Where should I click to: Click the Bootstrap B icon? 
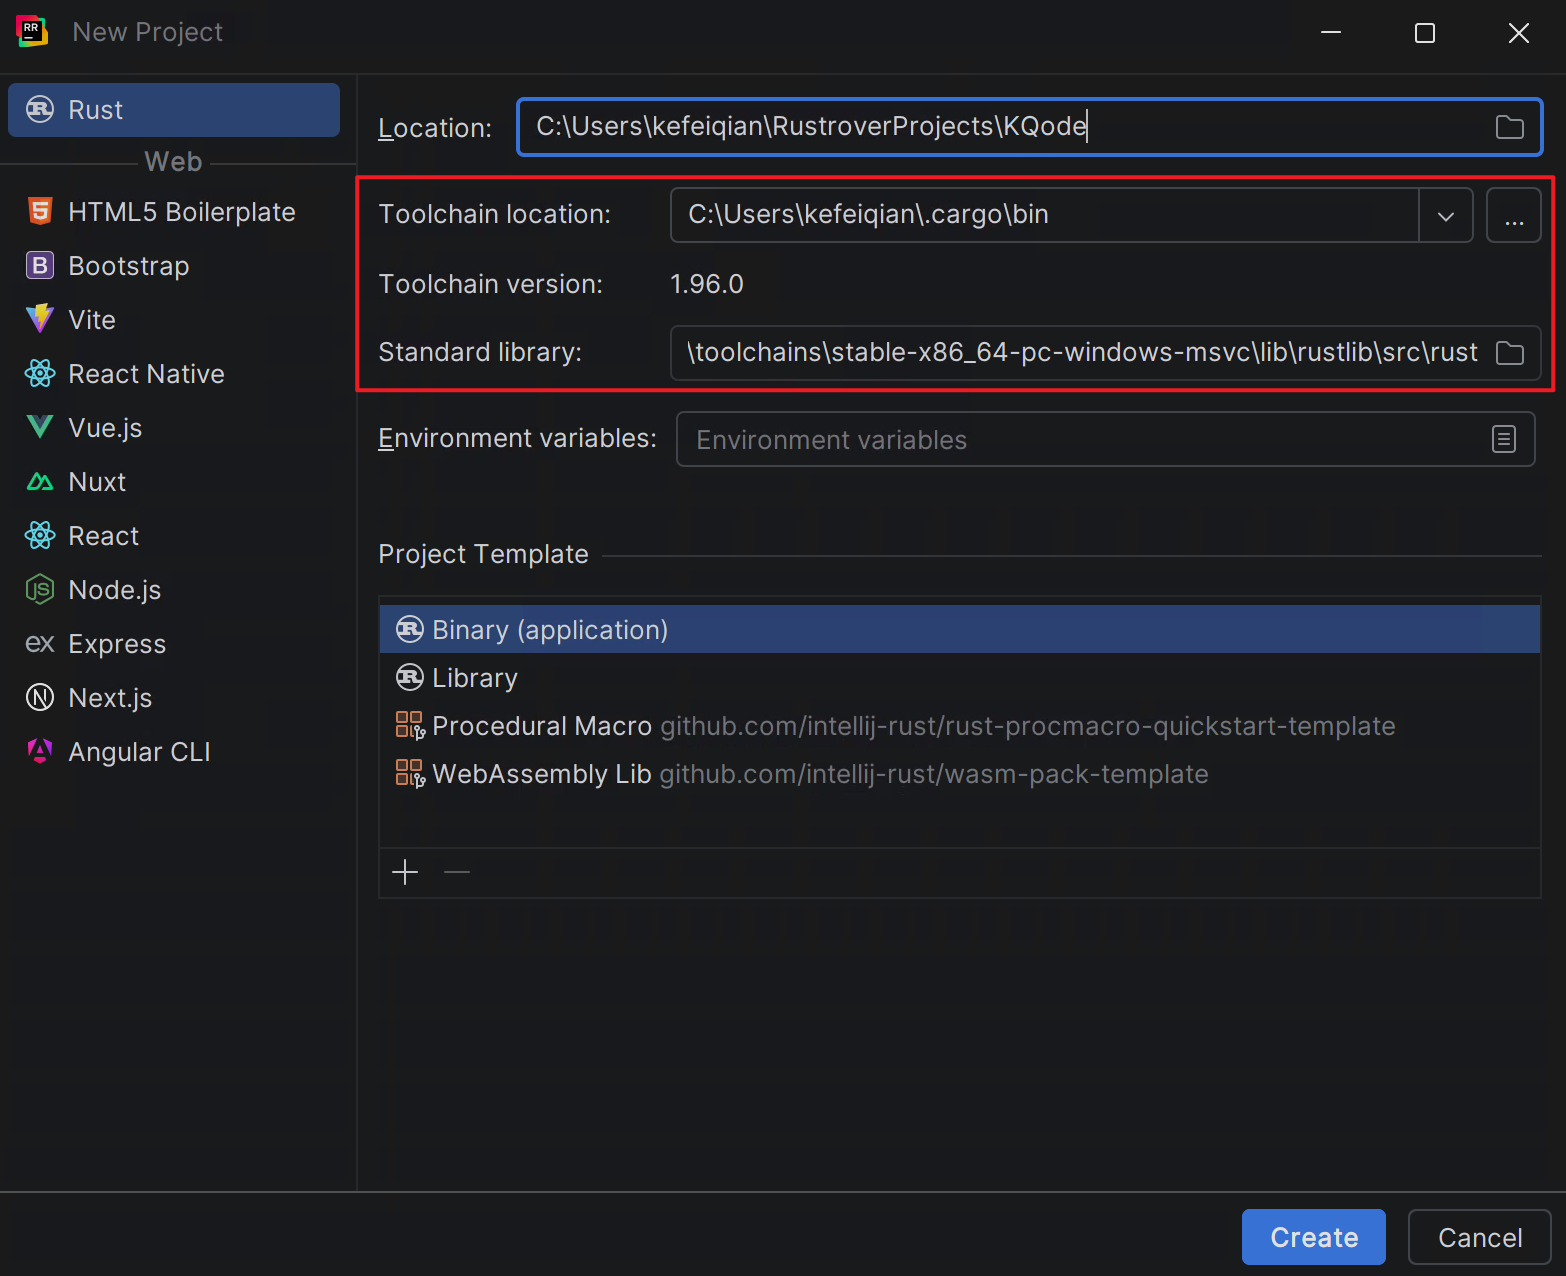[x=40, y=265]
